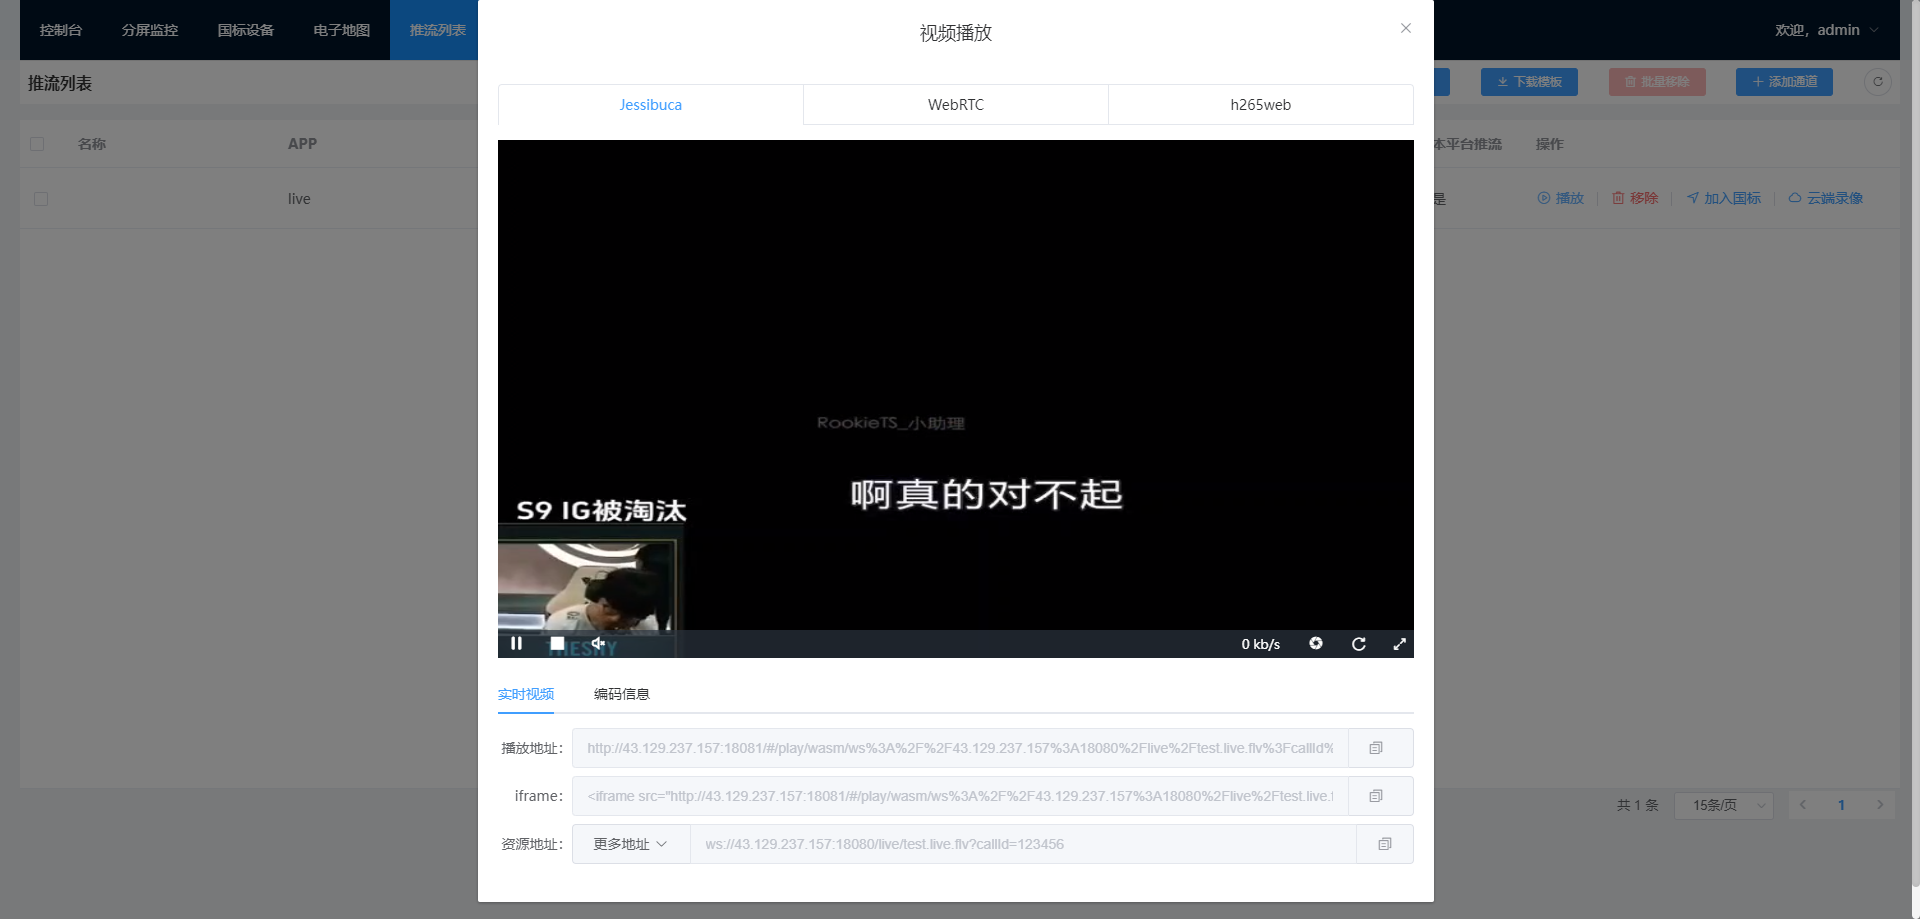The width and height of the screenshot is (1920, 919).
Task: Open 分屏监控 in the top navigation
Action: tap(150, 30)
